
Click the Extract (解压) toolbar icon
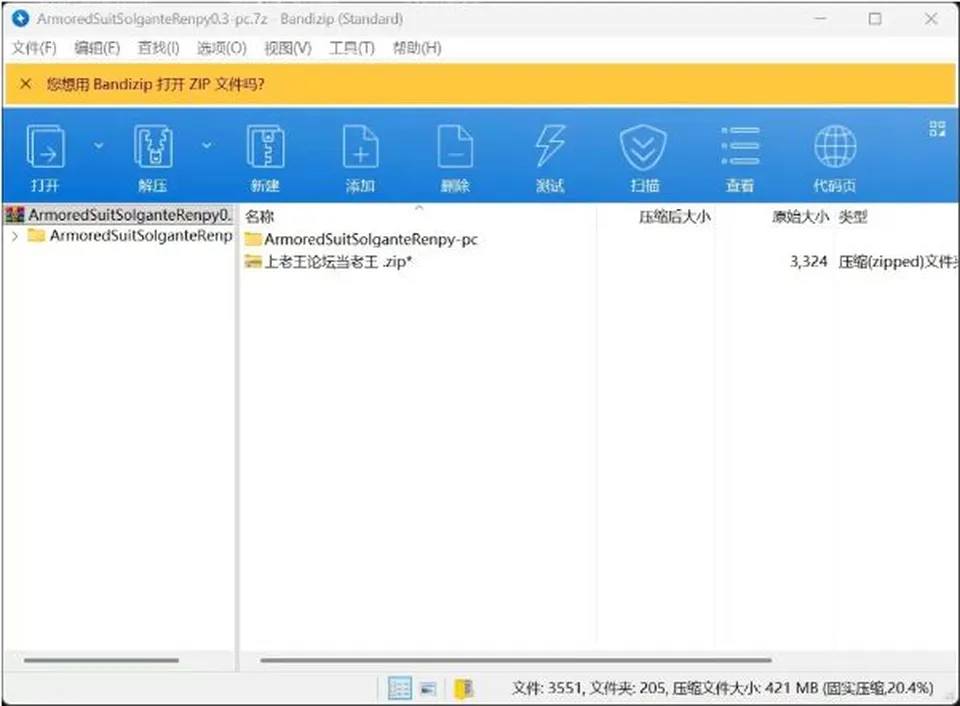pyautogui.click(x=153, y=146)
